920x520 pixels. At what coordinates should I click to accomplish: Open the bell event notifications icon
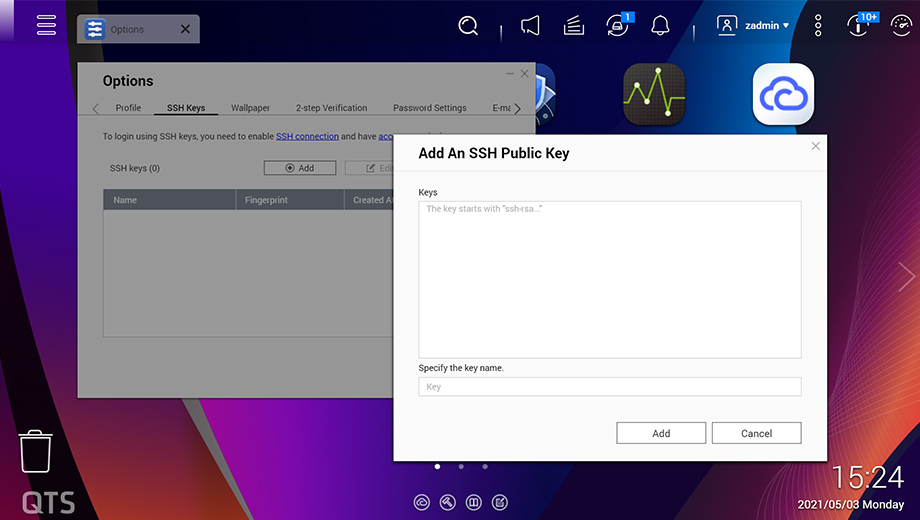point(660,26)
